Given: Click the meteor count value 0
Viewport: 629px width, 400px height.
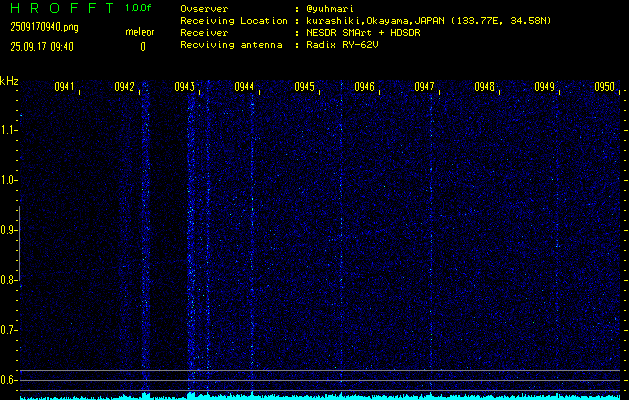Looking at the screenshot, I should [143, 47].
